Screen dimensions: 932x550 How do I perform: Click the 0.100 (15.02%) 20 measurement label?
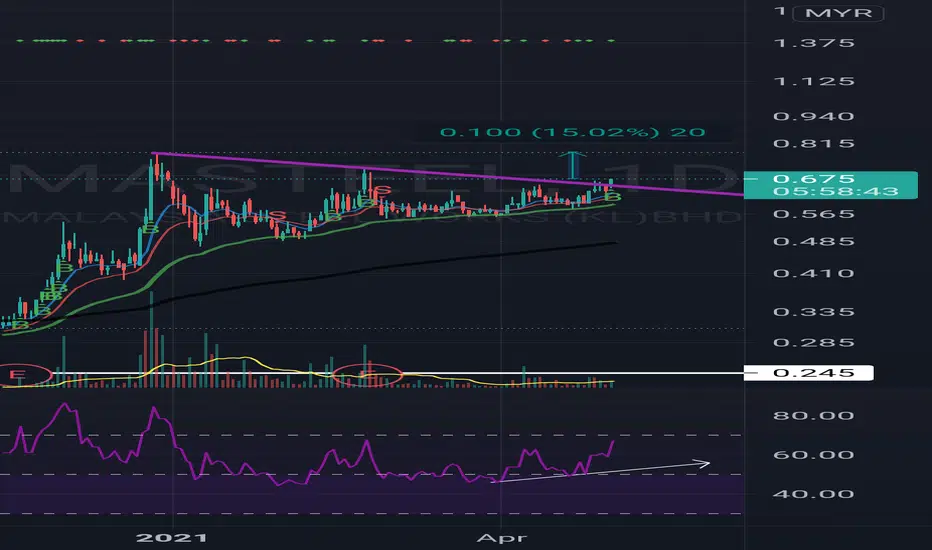pyautogui.click(x=572, y=132)
